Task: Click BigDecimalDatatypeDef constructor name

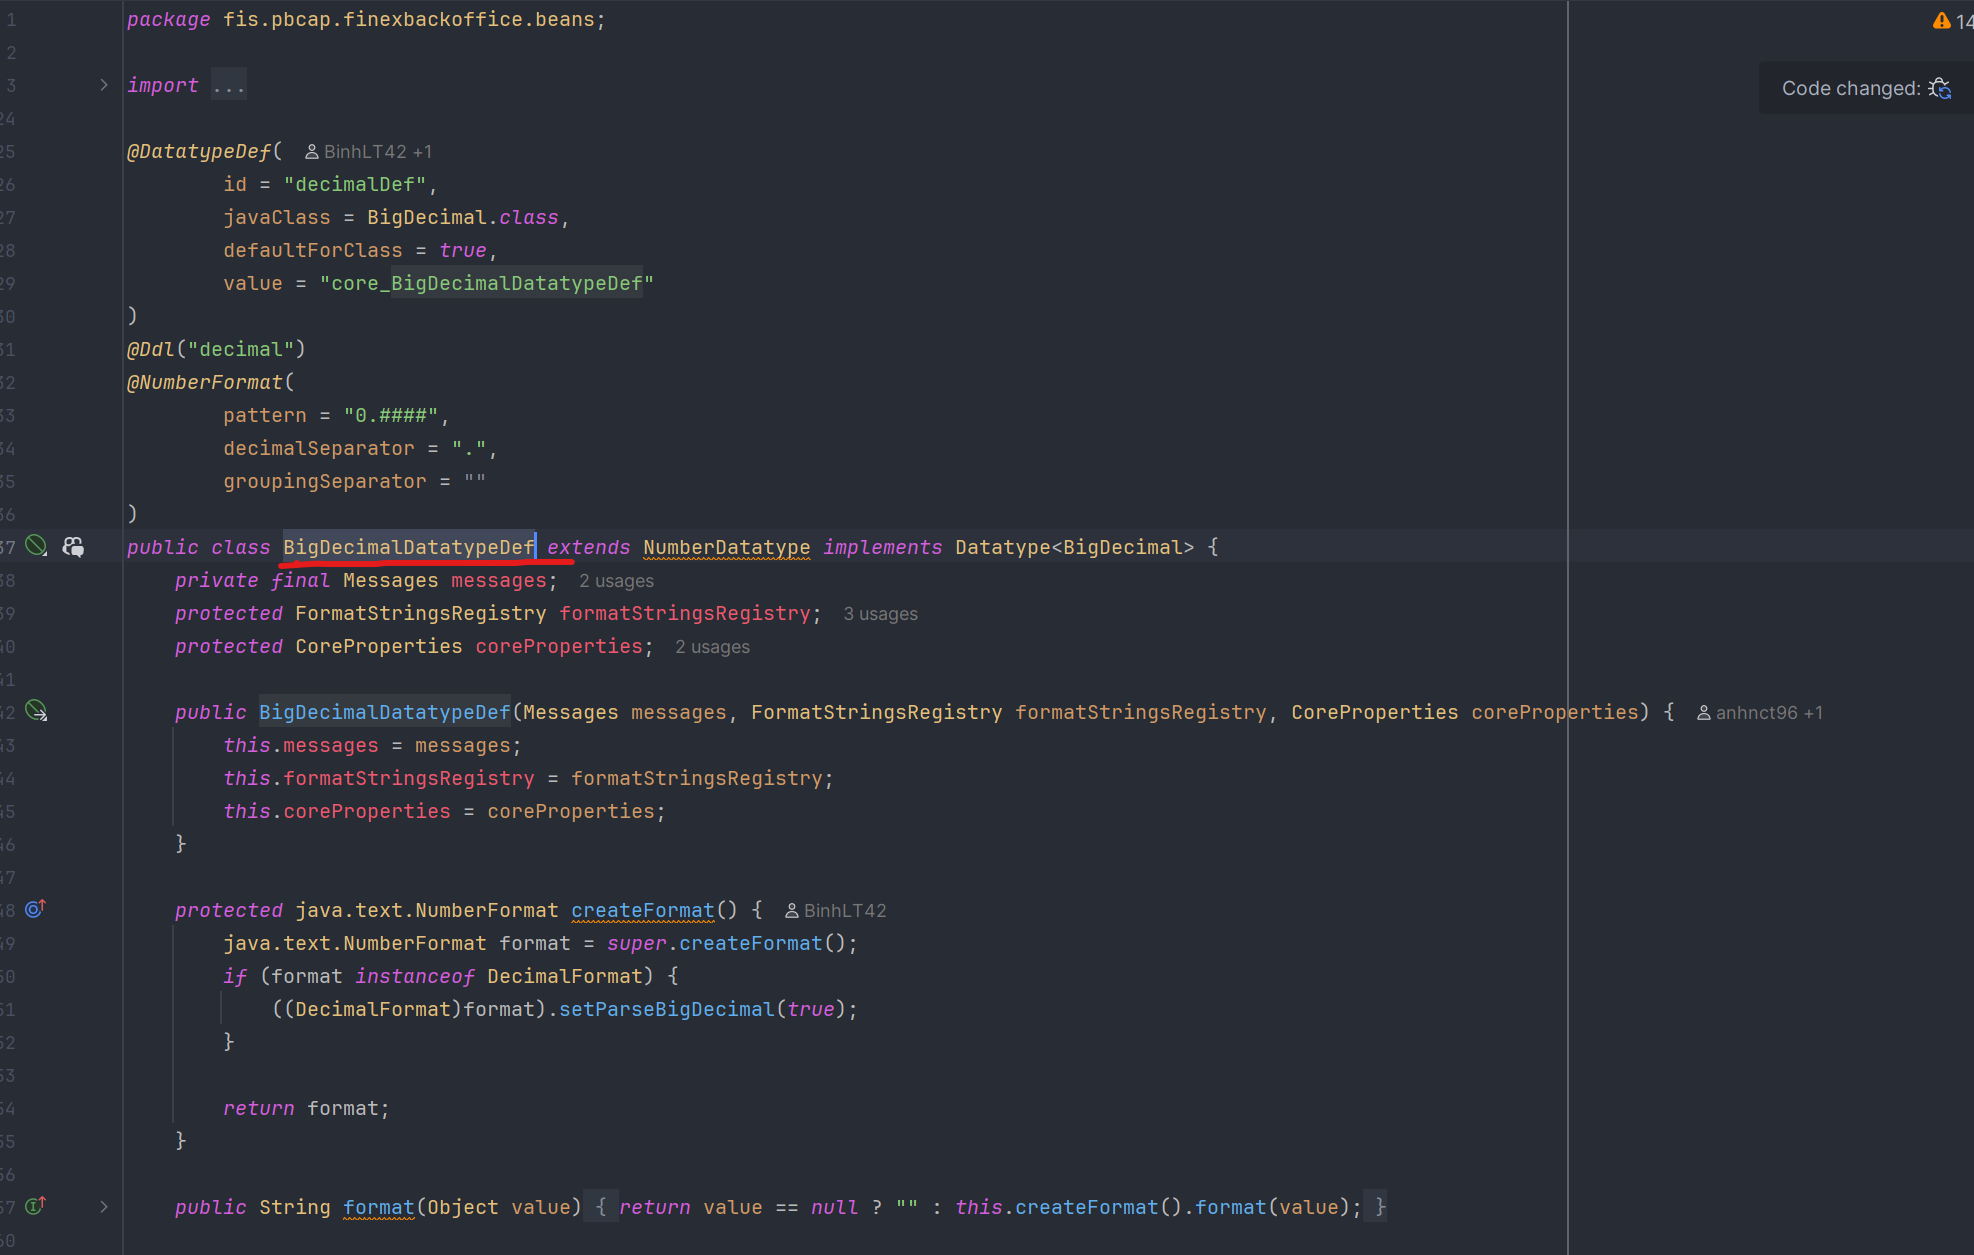Action: [385, 712]
